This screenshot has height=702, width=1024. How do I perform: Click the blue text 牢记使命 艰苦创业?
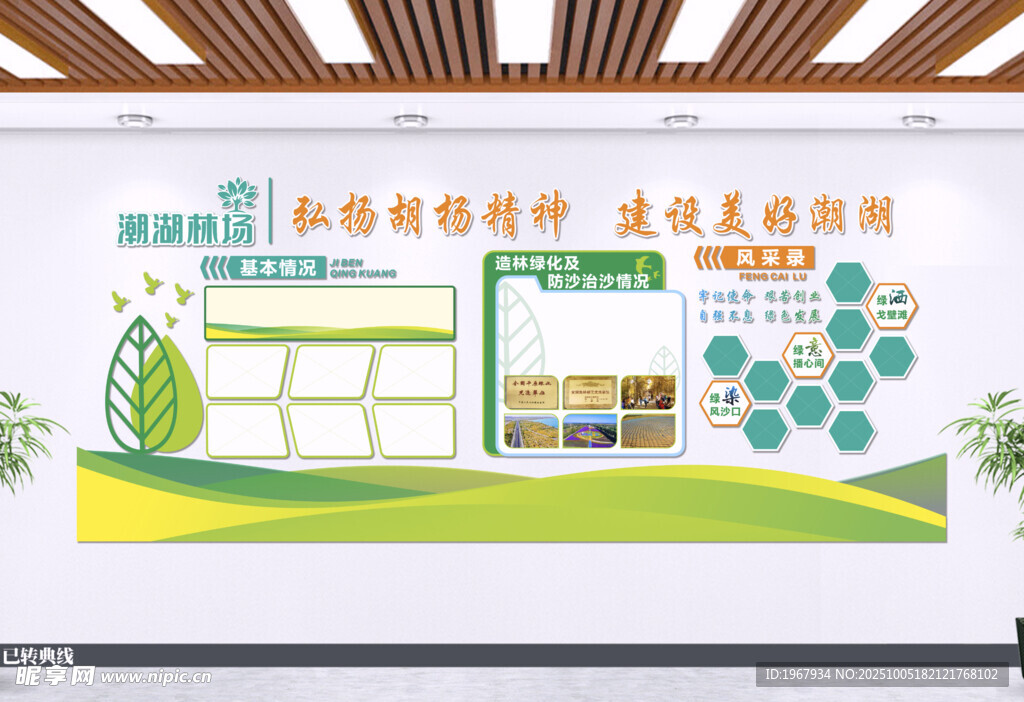pos(760,296)
